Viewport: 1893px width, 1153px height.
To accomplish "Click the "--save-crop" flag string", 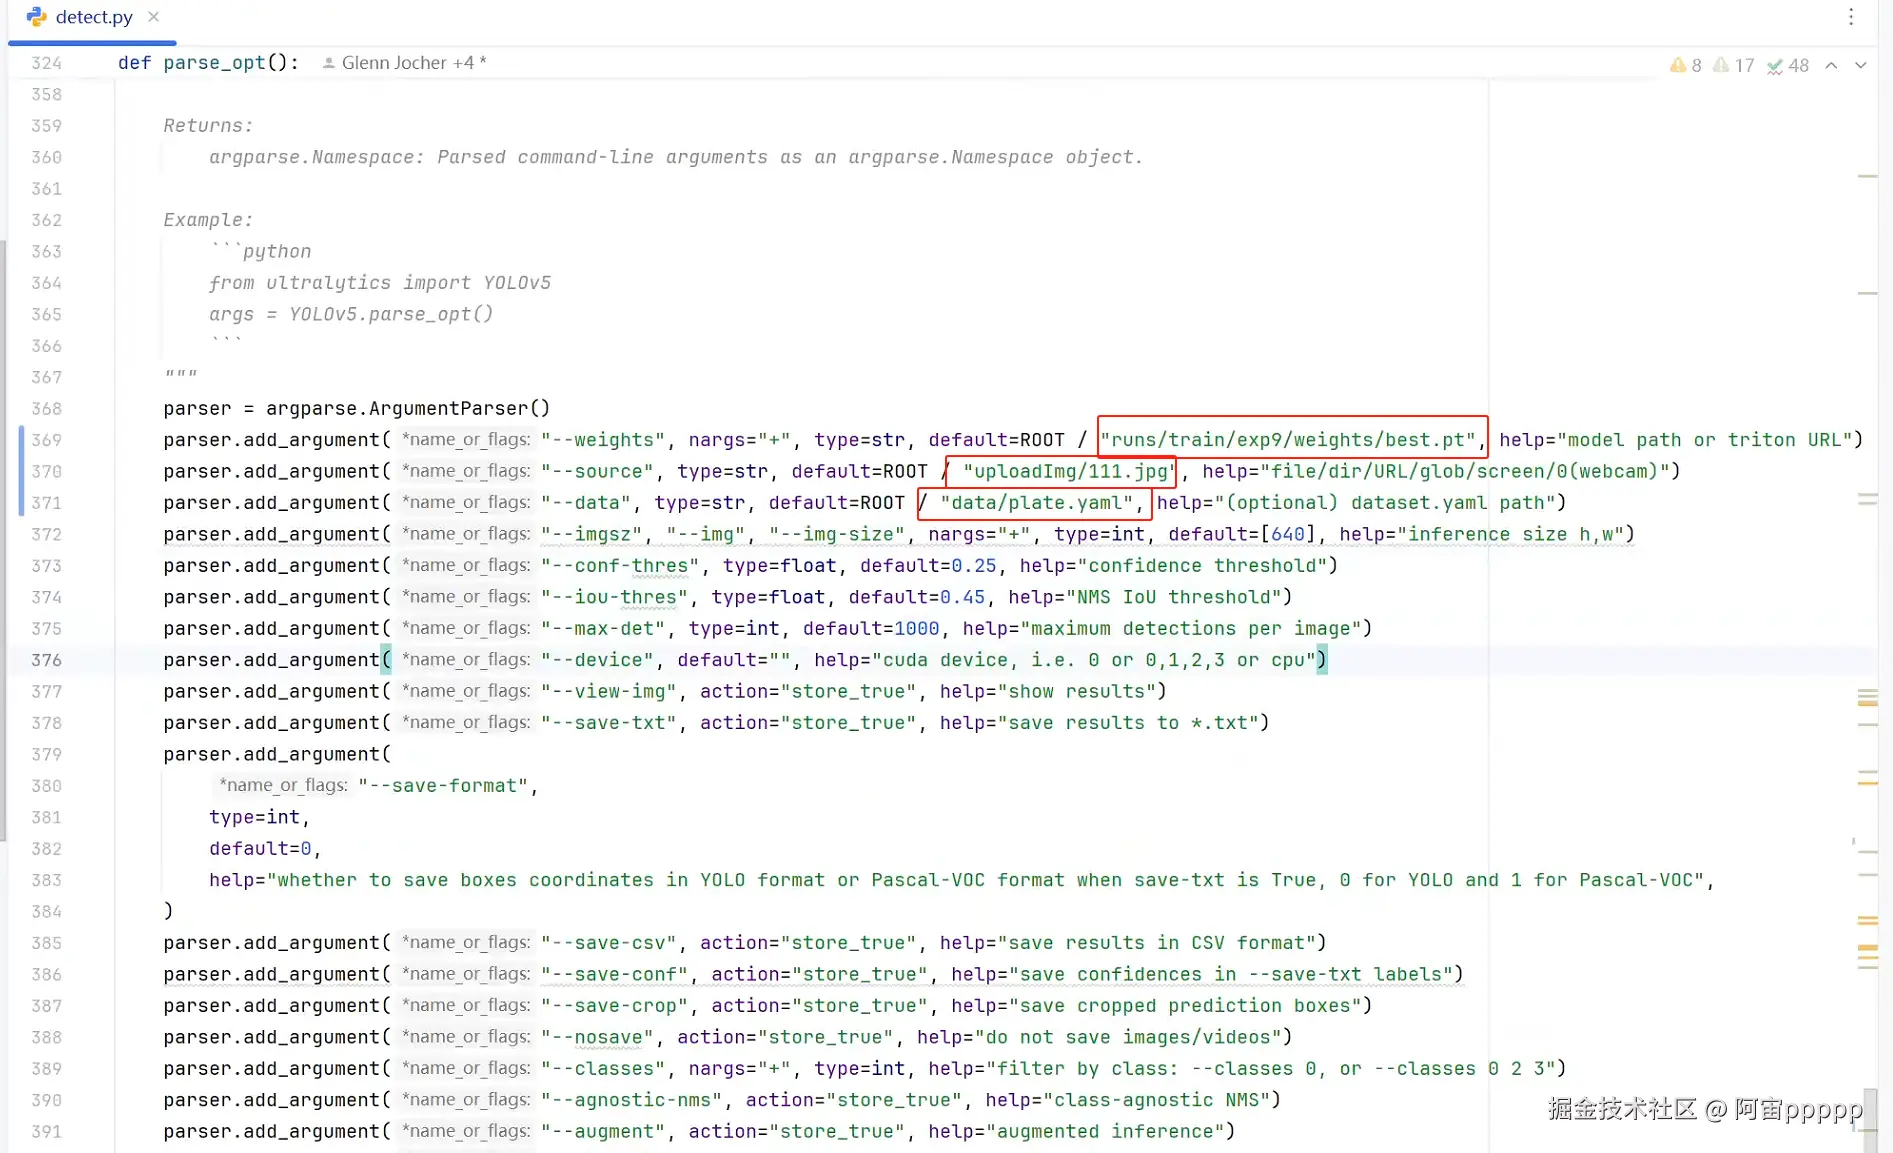I will [x=614, y=1006].
